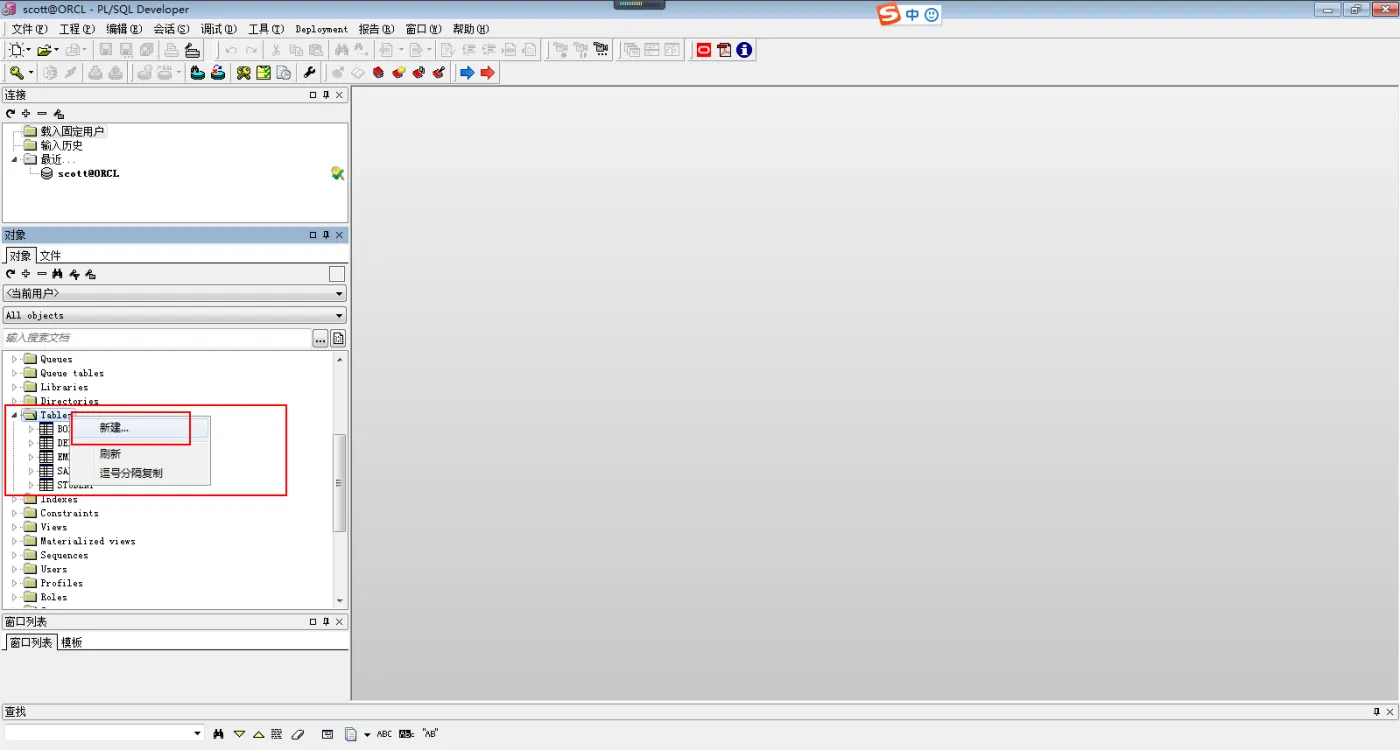
Task: Click the ... button beside search field
Action: tap(320, 338)
